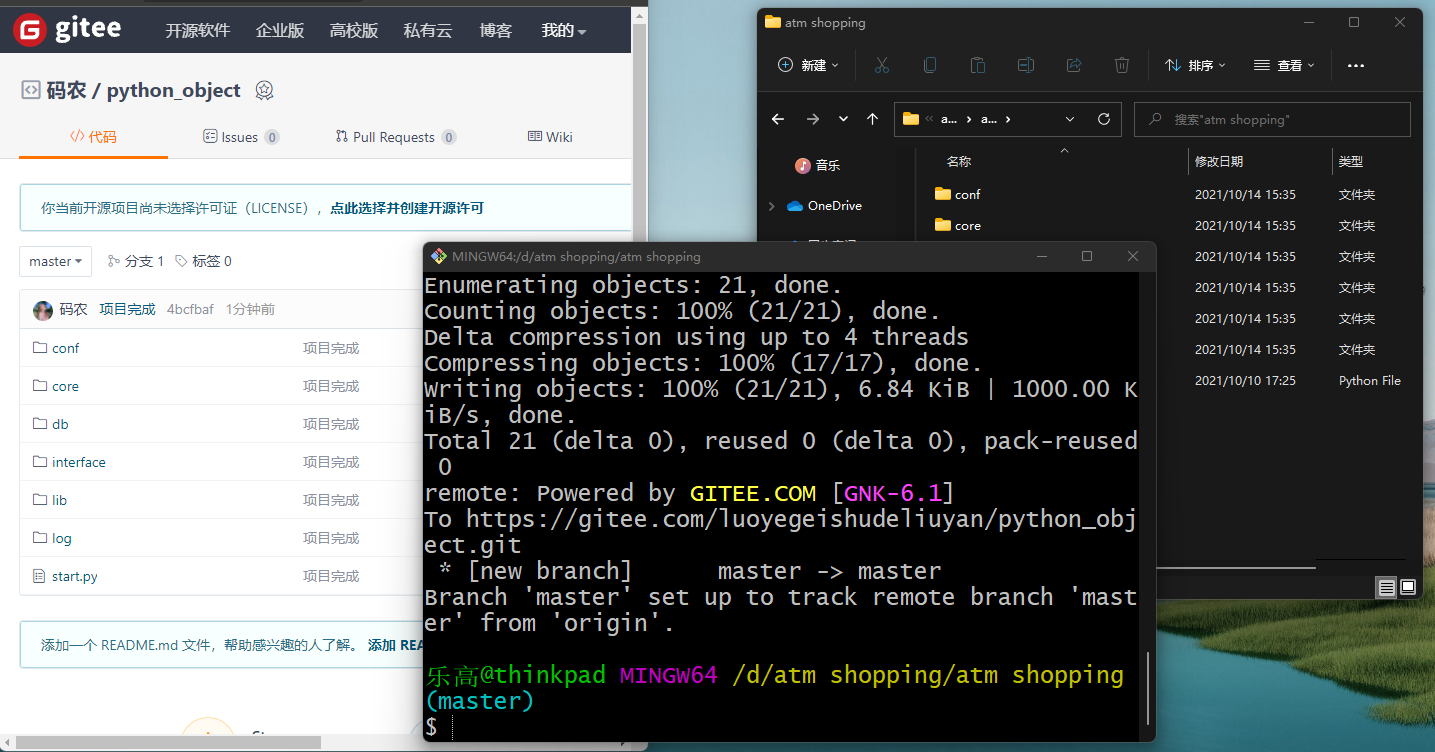This screenshot has width=1435, height=752.
Task: Click the Git Bash icon in terminal title bar
Action: (438, 256)
